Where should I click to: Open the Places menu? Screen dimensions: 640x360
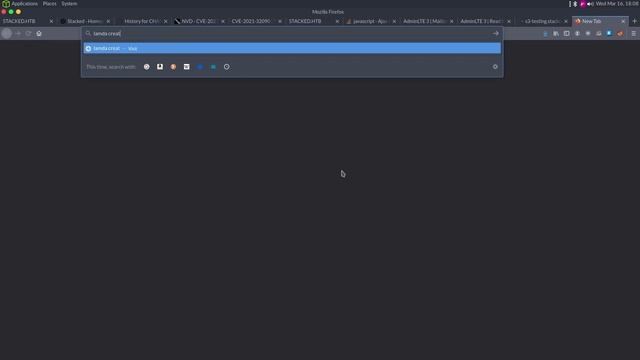click(50, 4)
